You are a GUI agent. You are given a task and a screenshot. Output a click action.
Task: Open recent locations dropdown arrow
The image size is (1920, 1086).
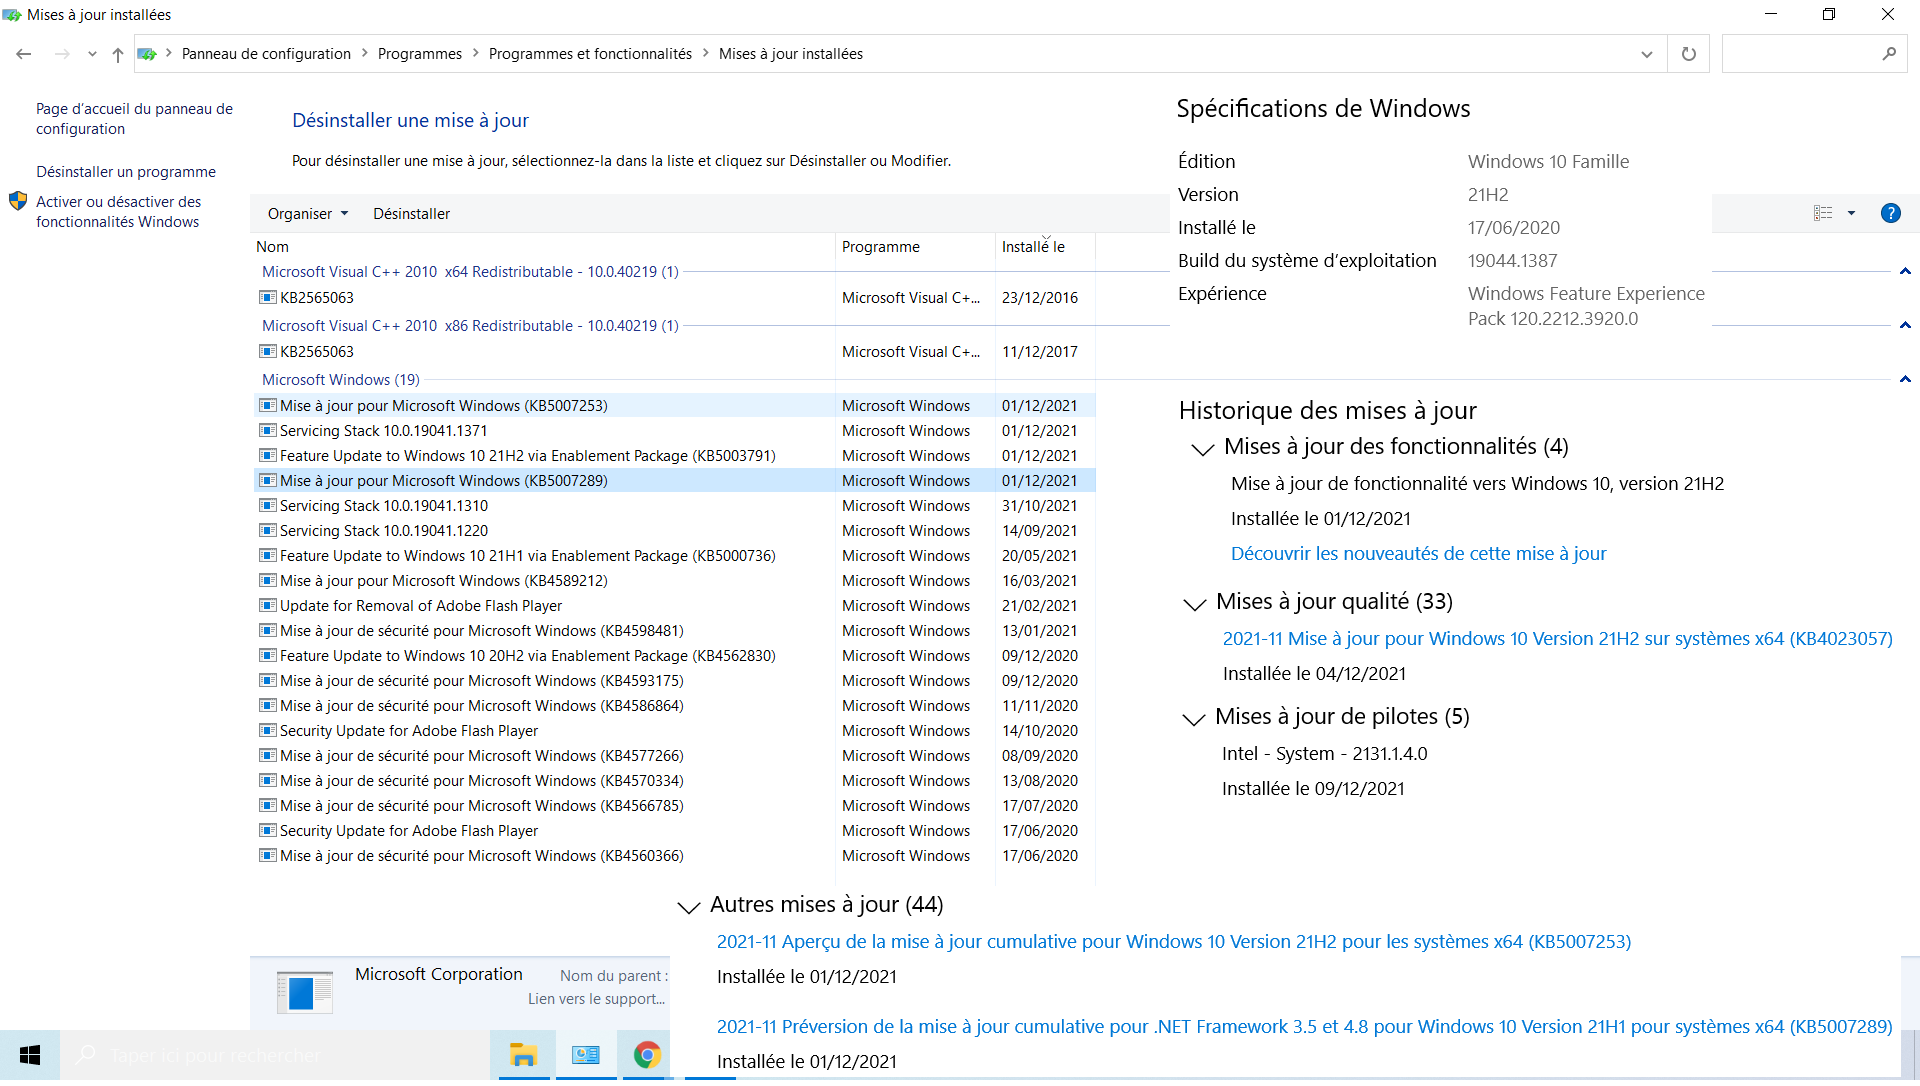92,54
